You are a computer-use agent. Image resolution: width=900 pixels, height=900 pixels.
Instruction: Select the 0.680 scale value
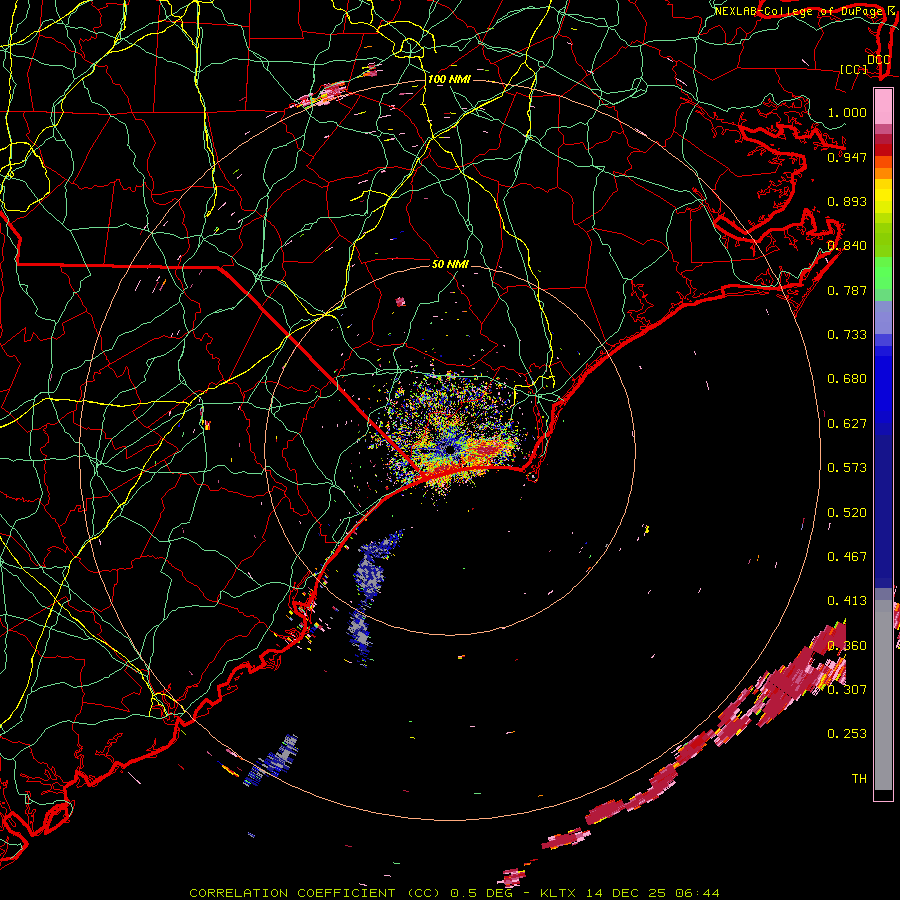[847, 379]
